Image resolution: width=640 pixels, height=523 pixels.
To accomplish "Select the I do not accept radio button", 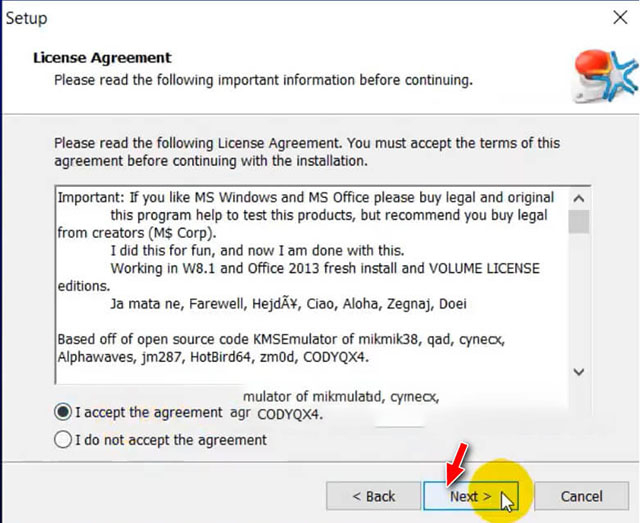I will [x=63, y=440].
